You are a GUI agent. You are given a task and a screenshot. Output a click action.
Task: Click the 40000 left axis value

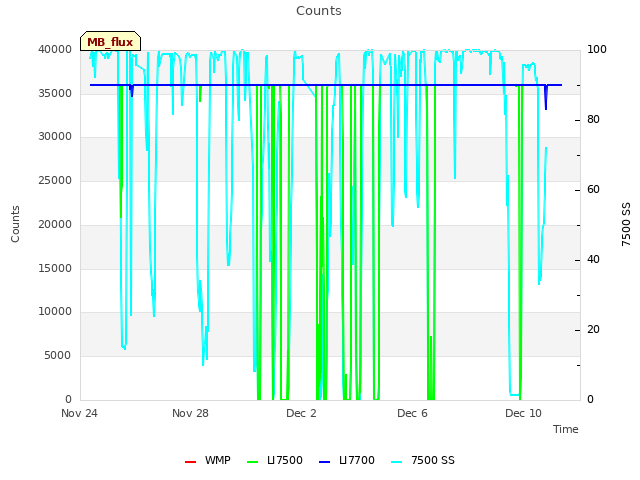[x=55, y=49]
